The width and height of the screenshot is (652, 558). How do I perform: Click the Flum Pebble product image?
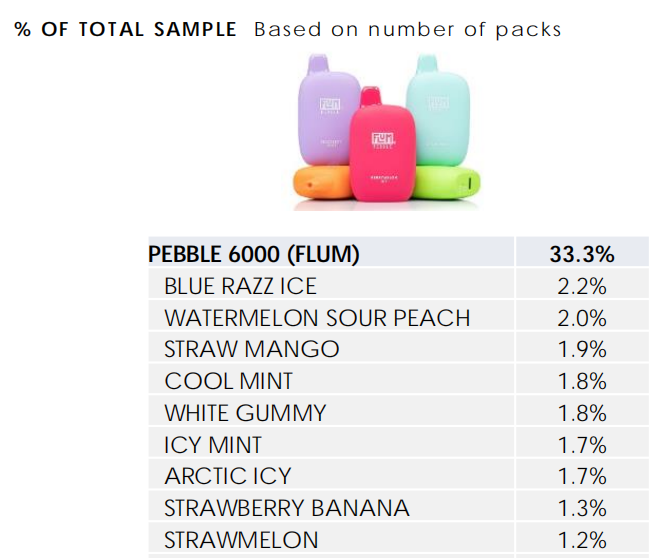click(386, 132)
